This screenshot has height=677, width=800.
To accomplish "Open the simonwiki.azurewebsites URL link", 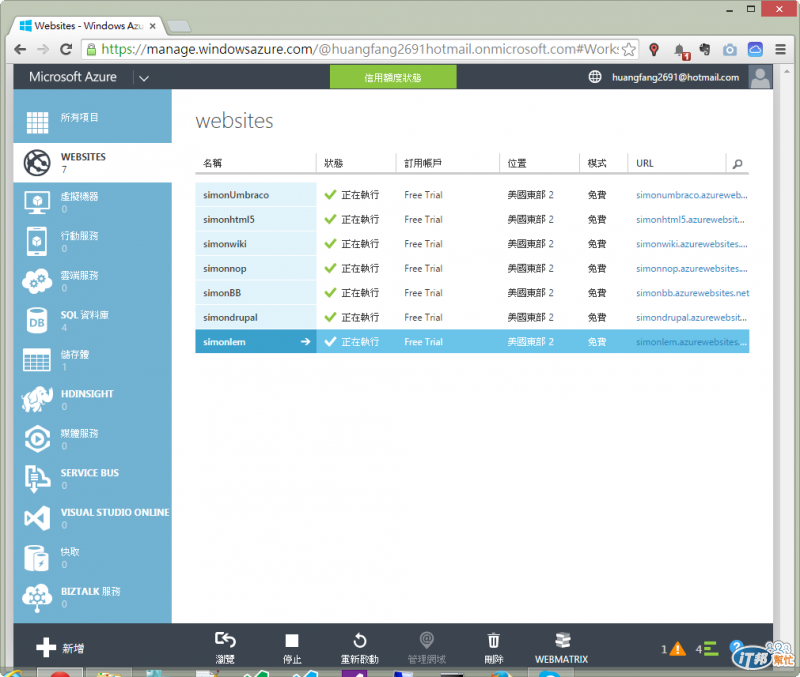I will (x=691, y=244).
